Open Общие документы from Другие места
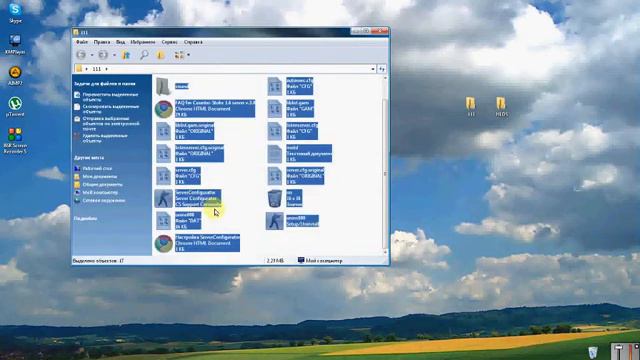 point(102,184)
